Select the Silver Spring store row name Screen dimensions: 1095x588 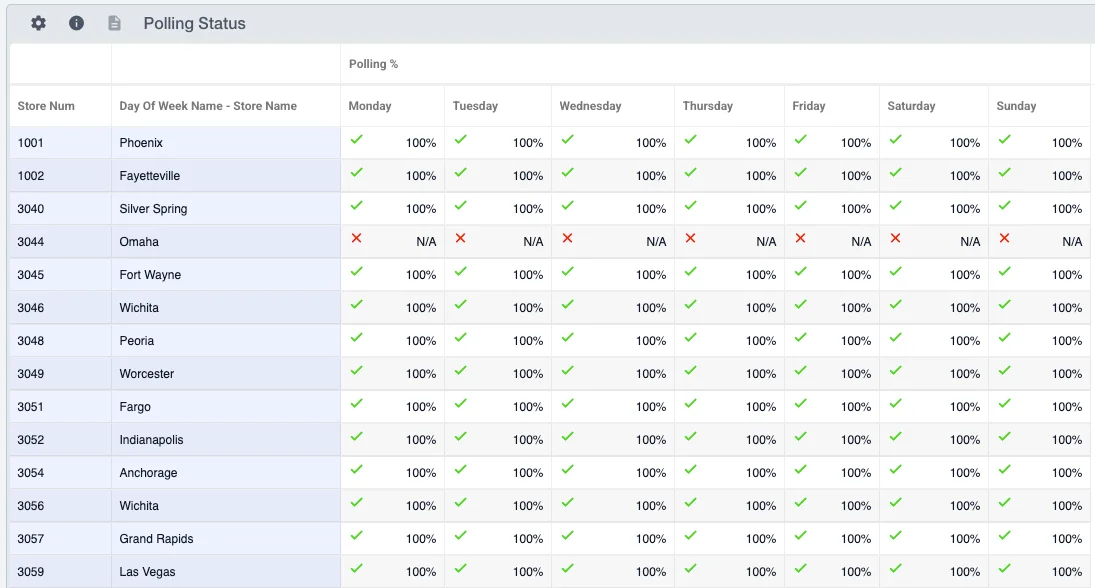click(153, 209)
